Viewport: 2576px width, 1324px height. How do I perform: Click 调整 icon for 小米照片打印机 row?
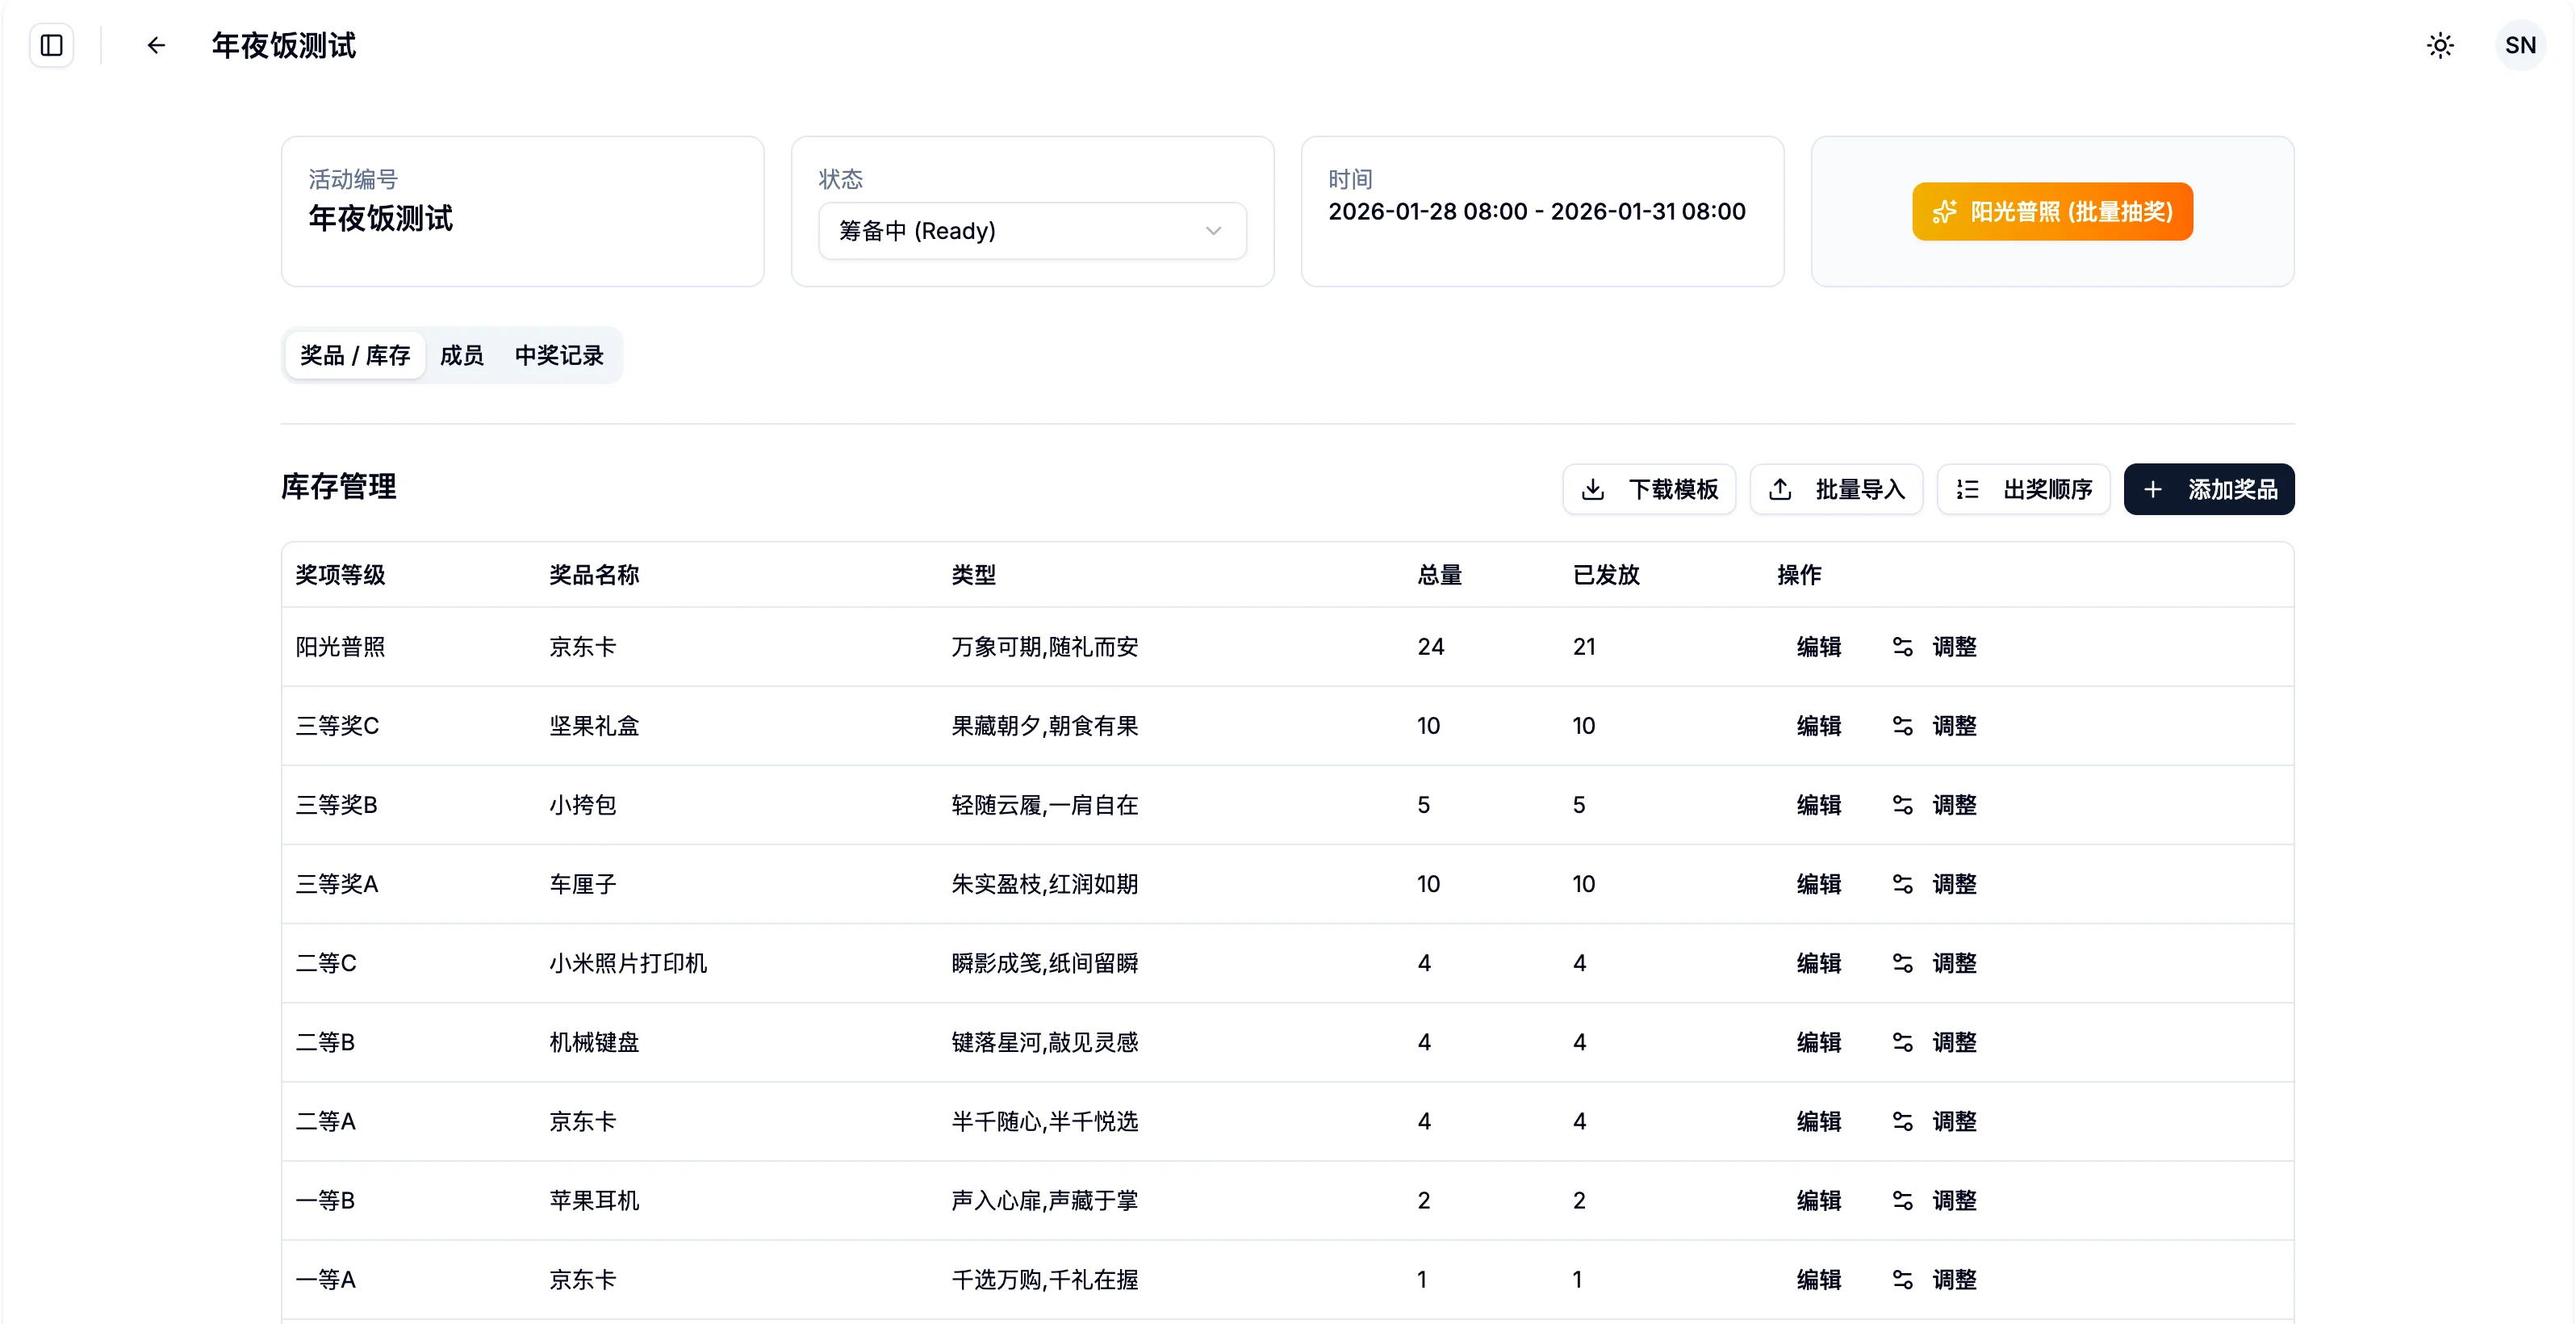point(1902,963)
